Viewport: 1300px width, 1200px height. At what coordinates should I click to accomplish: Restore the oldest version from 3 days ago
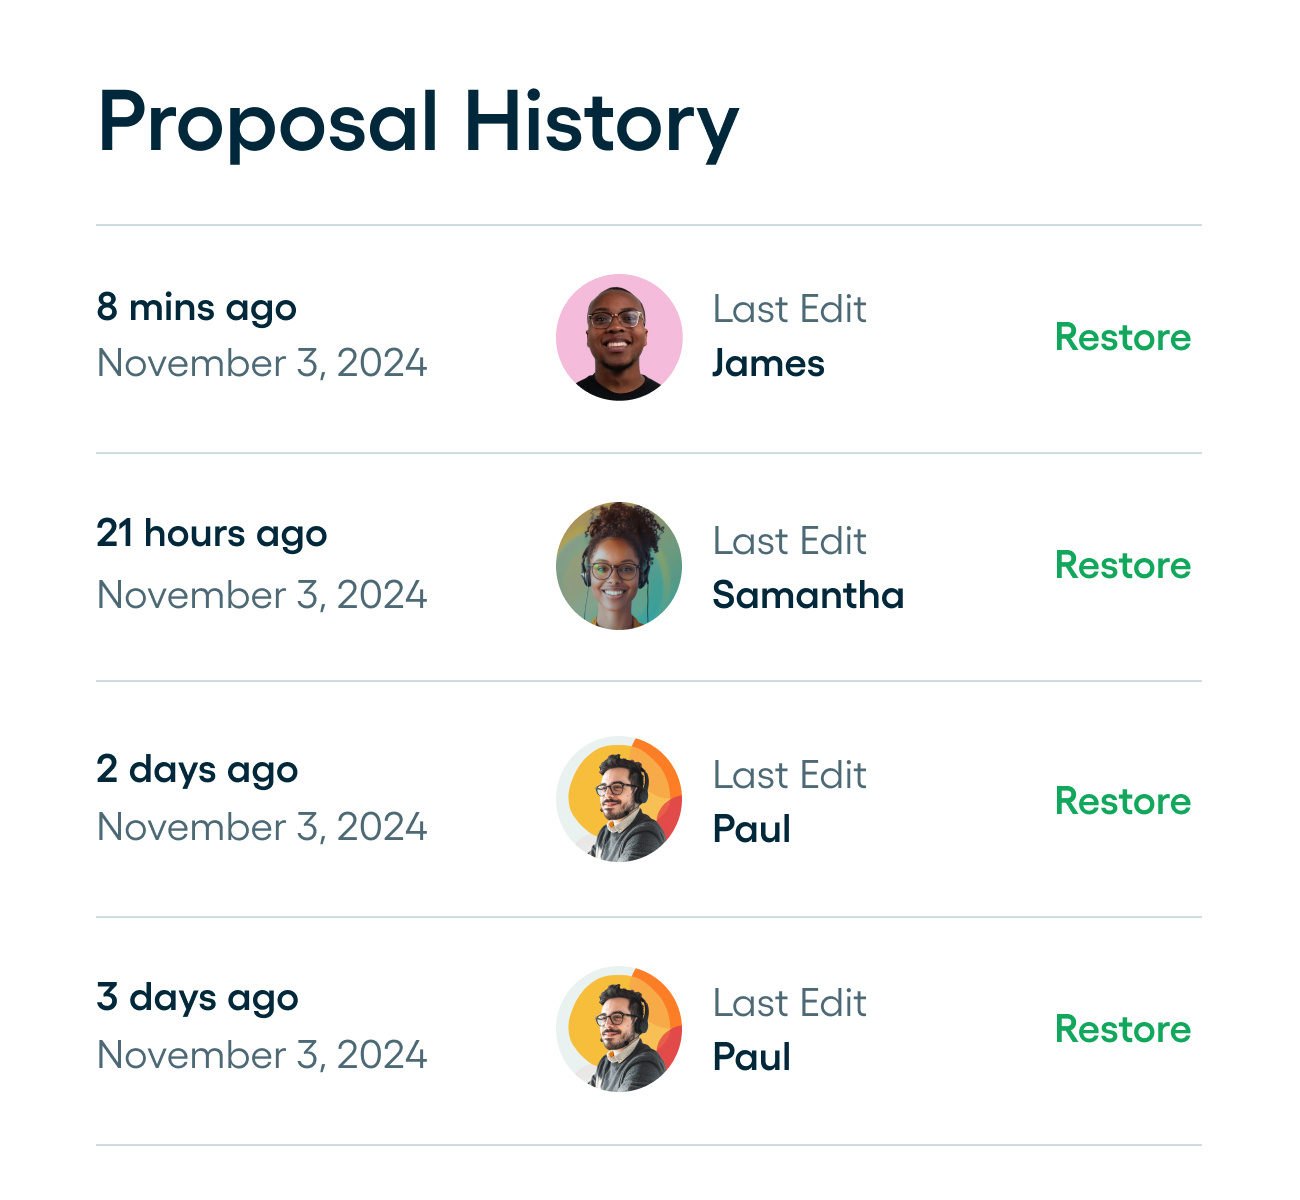point(1124,1029)
